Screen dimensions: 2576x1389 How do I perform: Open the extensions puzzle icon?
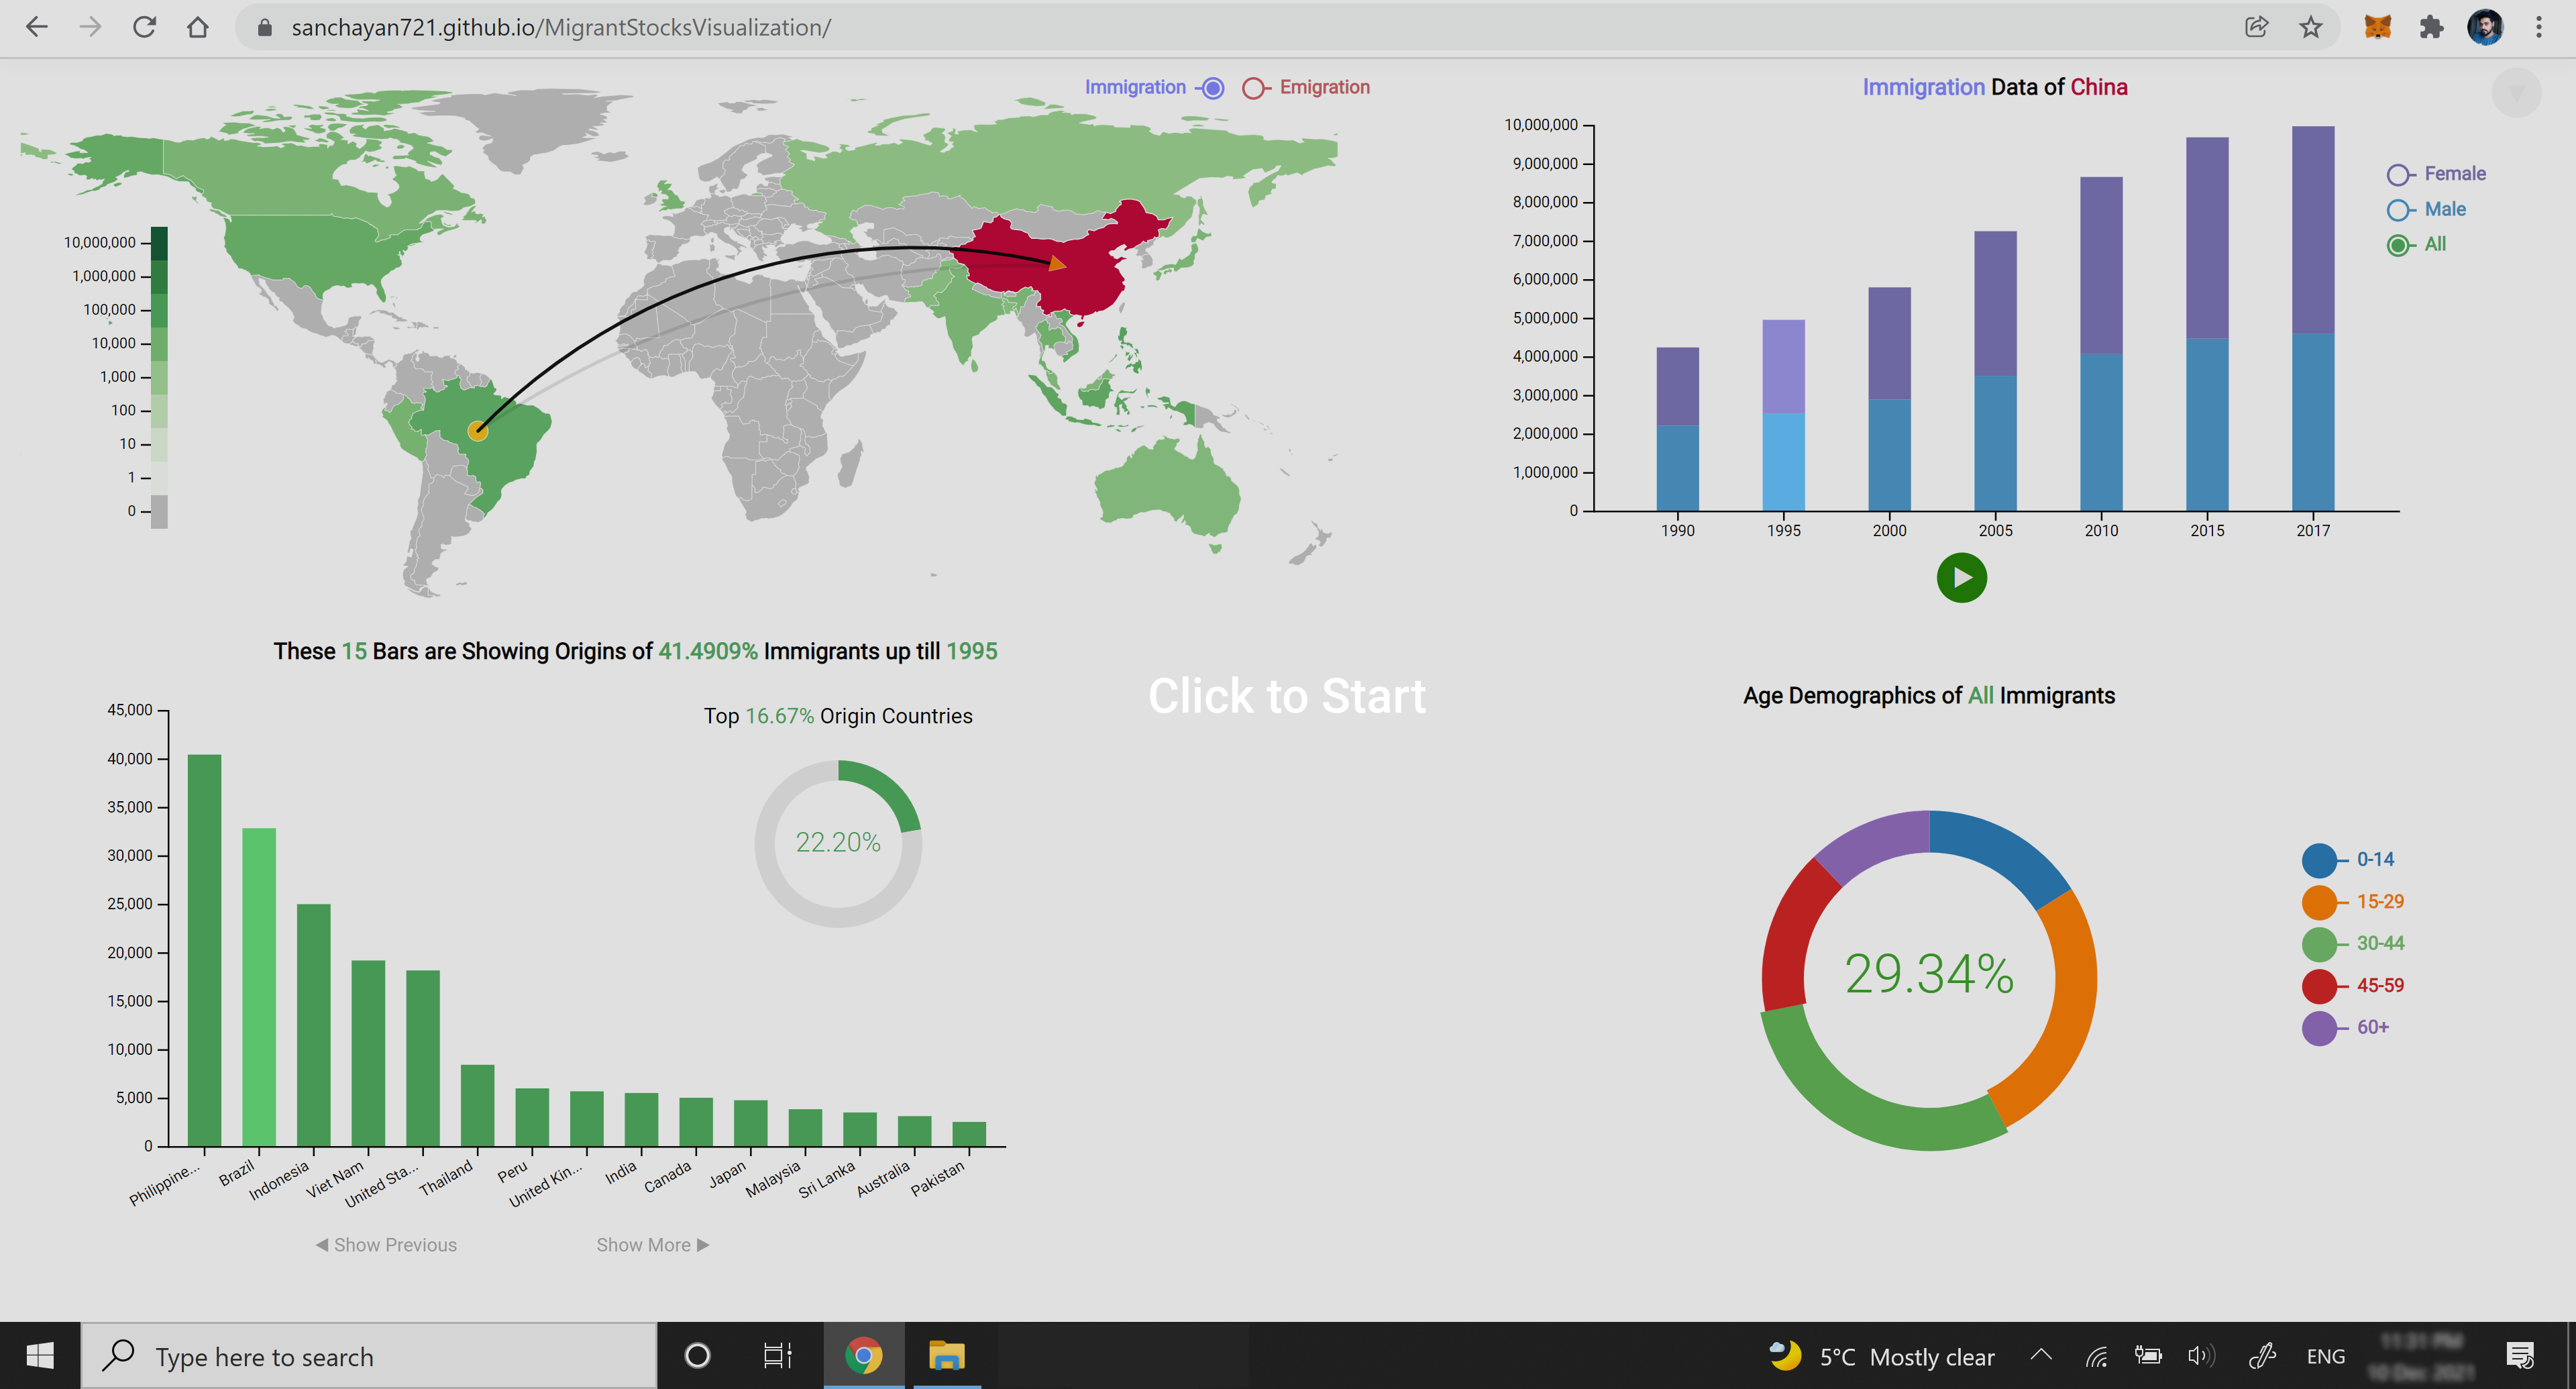(2431, 27)
